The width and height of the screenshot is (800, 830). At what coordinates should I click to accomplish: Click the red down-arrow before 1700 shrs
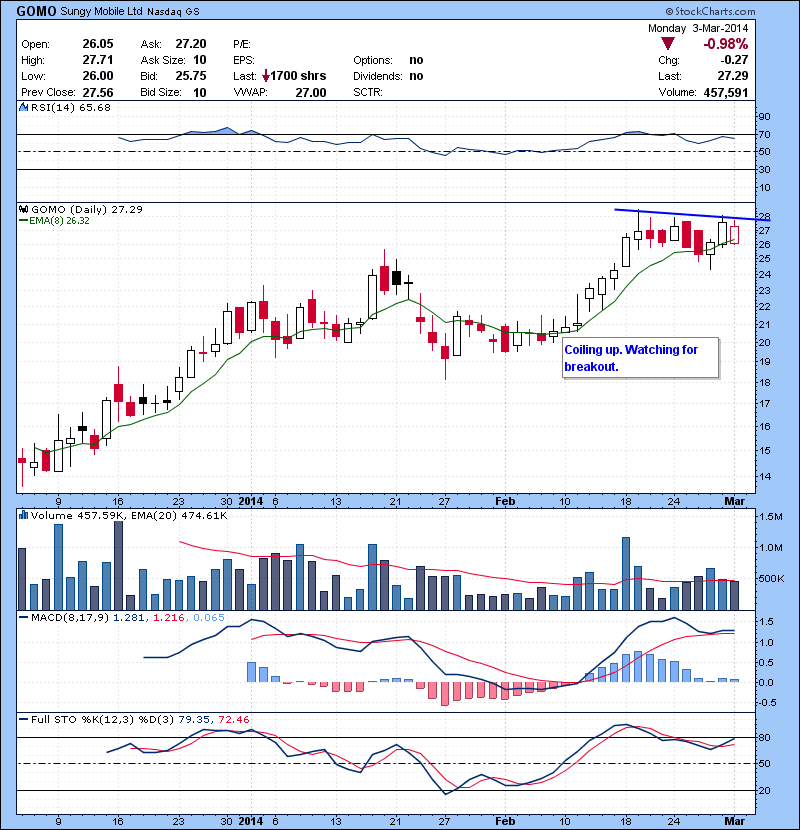pyautogui.click(x=266, y=76)
